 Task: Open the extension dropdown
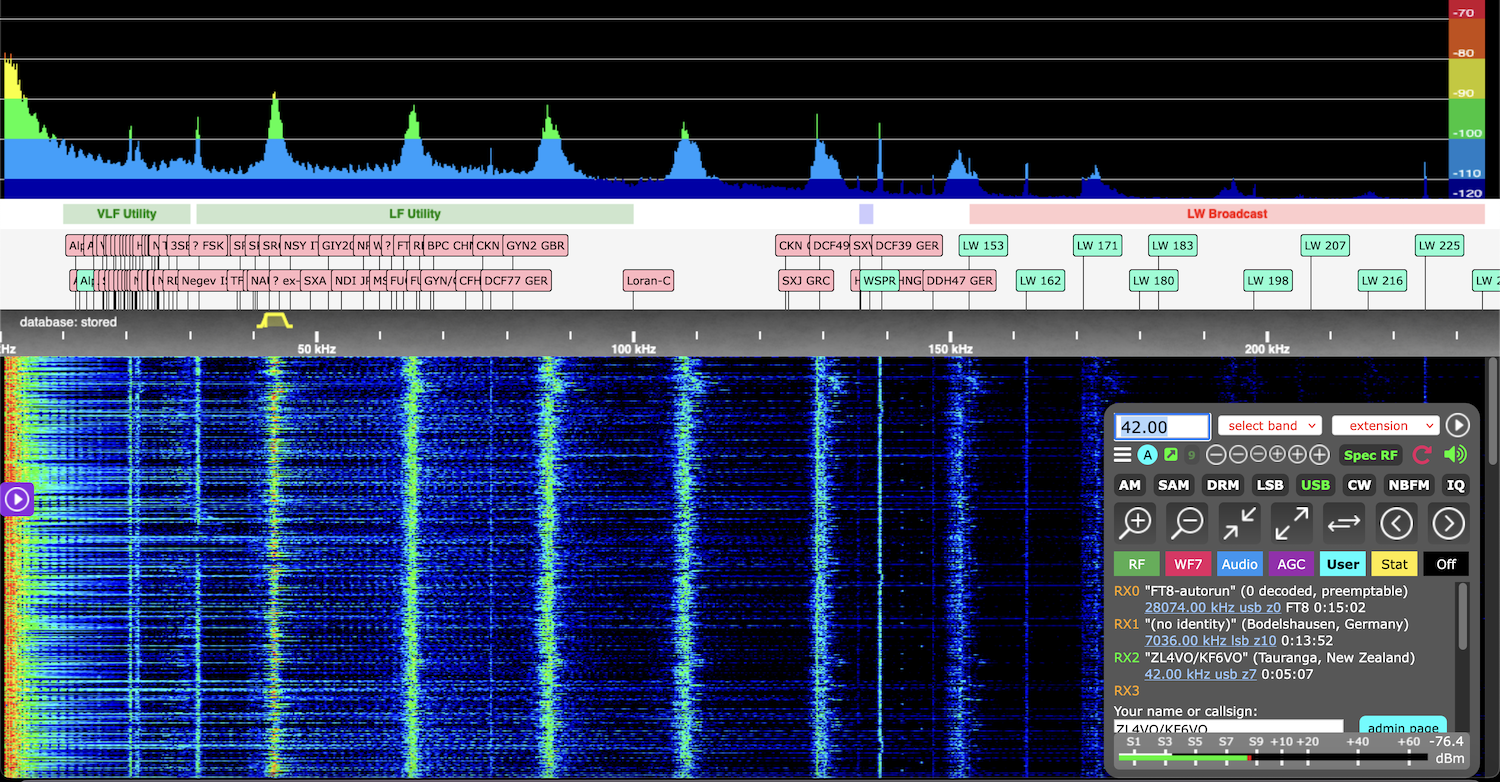[1385, 426]
